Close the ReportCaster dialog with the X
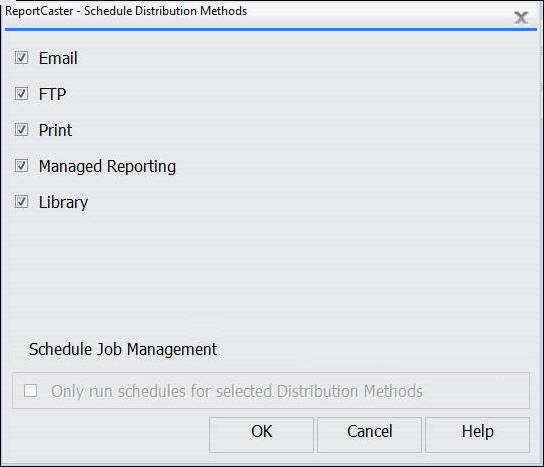The height and width of the screenshot is (467, 544). pyautogui.click(x=521, y=17)
